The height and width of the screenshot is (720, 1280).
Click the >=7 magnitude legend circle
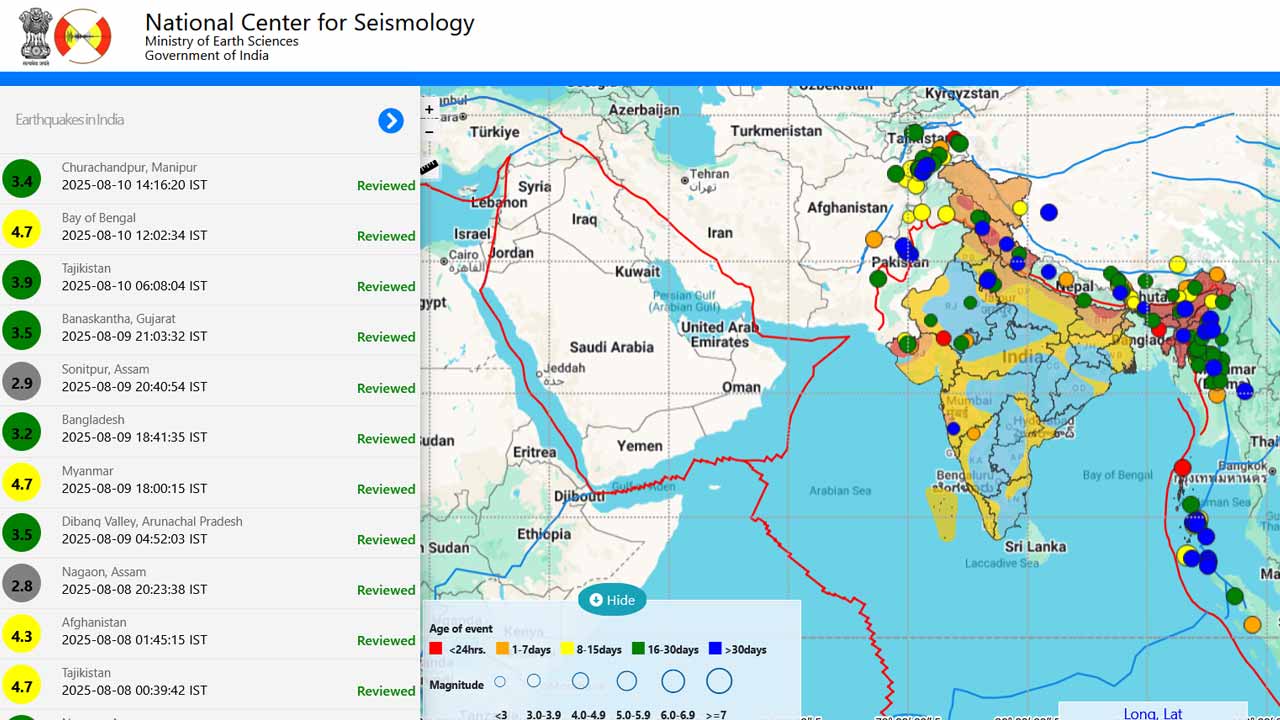pyautogui.click(x=719, y=682)
